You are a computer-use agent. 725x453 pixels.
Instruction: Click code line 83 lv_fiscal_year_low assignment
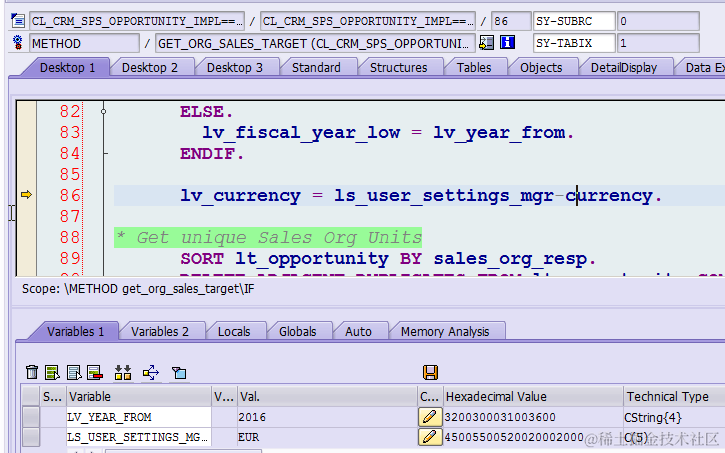(388, 133)
